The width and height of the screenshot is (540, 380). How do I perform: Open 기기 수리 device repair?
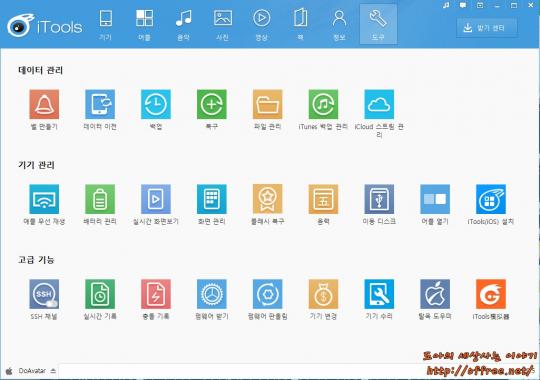tap(379, 294)
